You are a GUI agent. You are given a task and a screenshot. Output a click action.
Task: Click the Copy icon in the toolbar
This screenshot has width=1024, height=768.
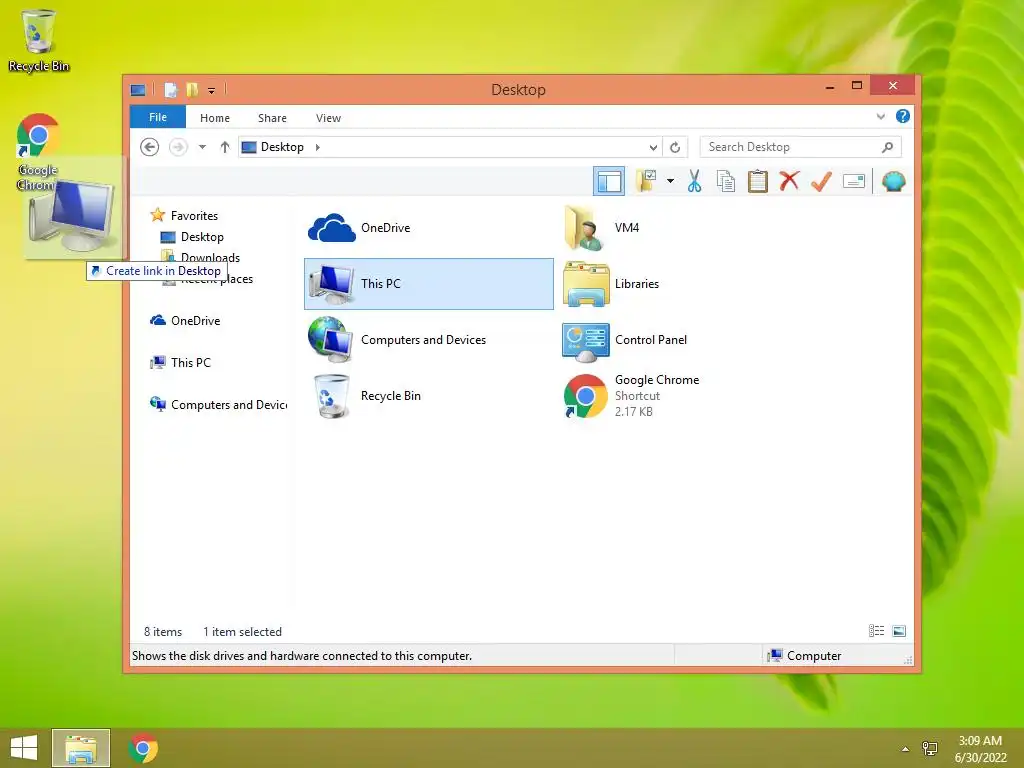coord(726,181)
